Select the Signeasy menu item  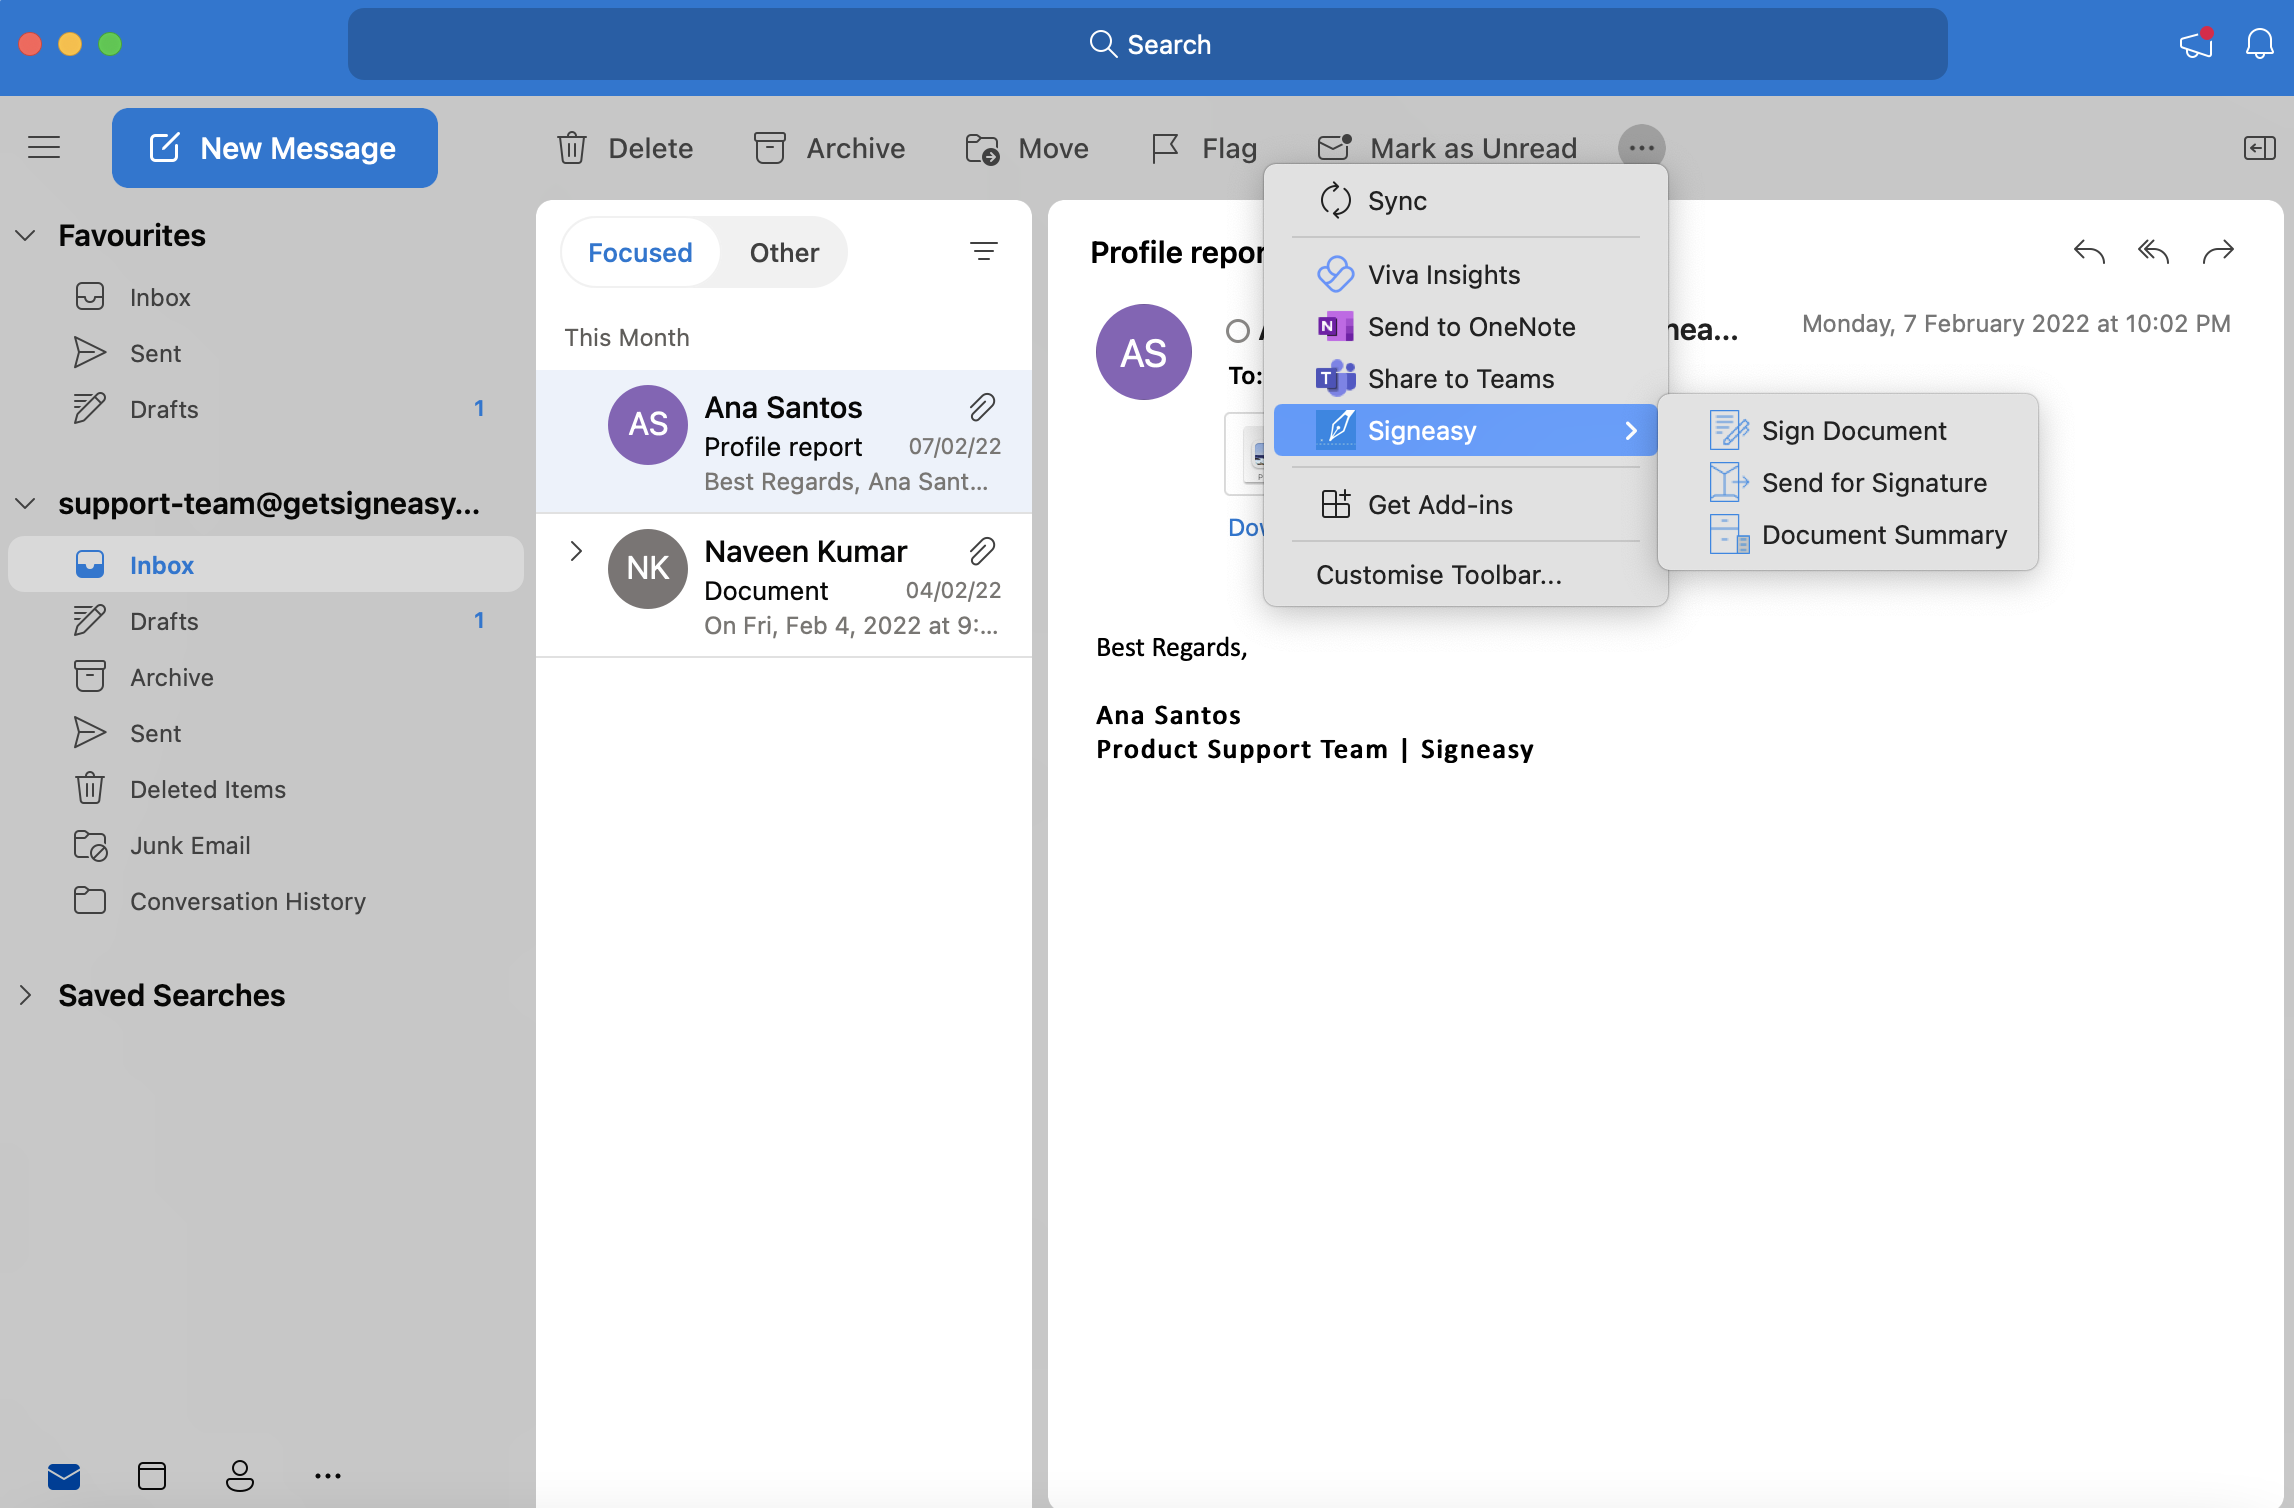pos(1466,430)
